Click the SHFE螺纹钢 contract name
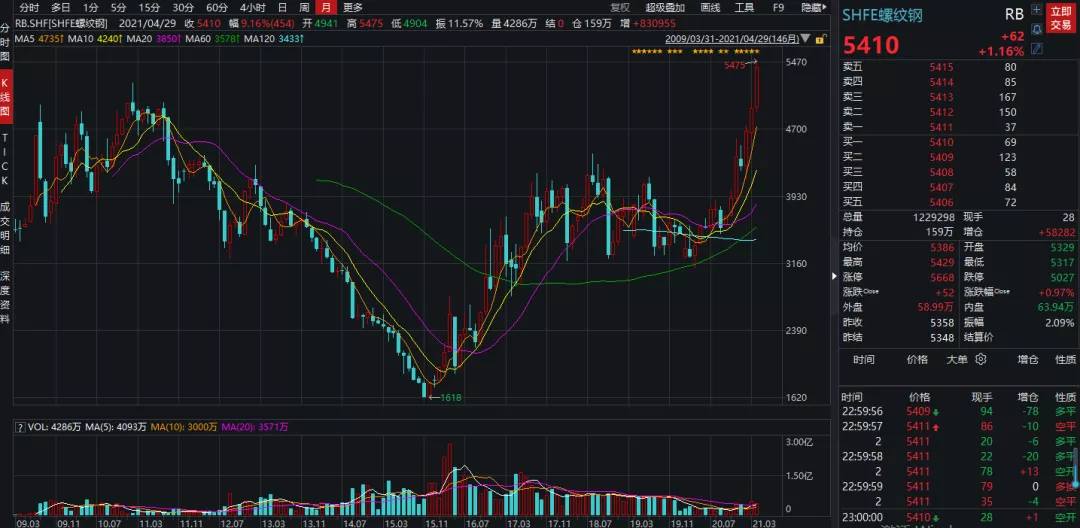Viewport: 1080px width, 528px height. pyautogui.click(x=882, y=15)
